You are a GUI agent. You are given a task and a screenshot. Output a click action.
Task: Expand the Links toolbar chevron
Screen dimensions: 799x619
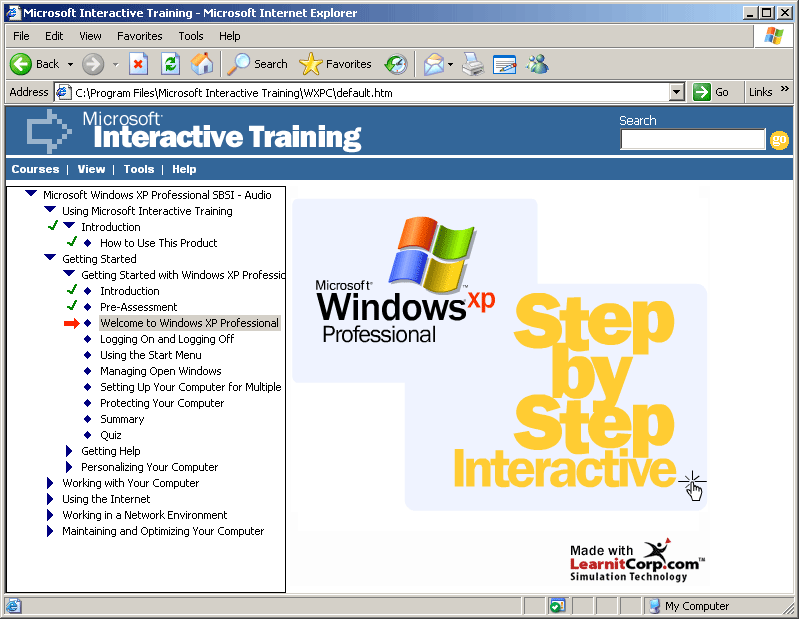(x=785, y=89)
